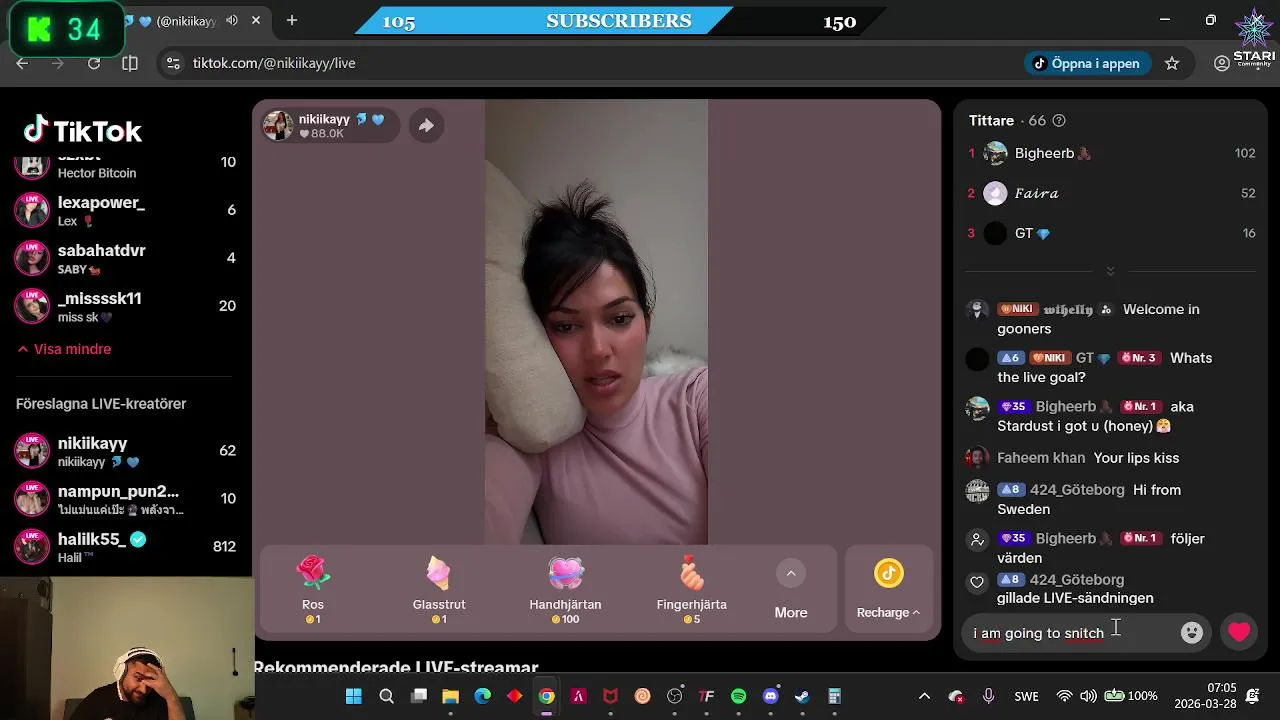Open _missssk11 live channel
The height and width of the screenshot is (720, 1280).
(x=126, y=306)
